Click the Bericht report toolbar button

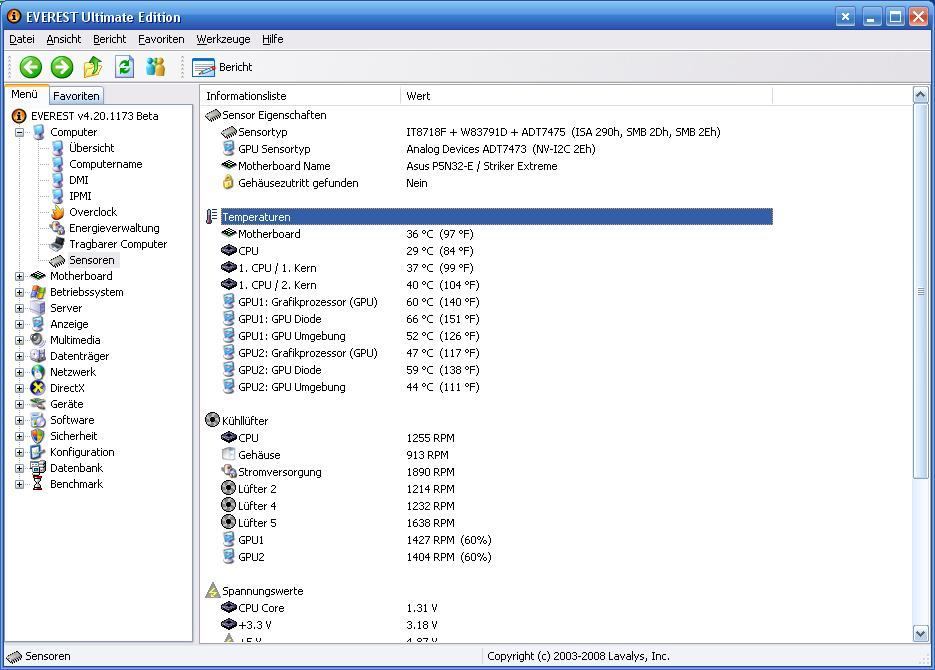coord(222,67)
